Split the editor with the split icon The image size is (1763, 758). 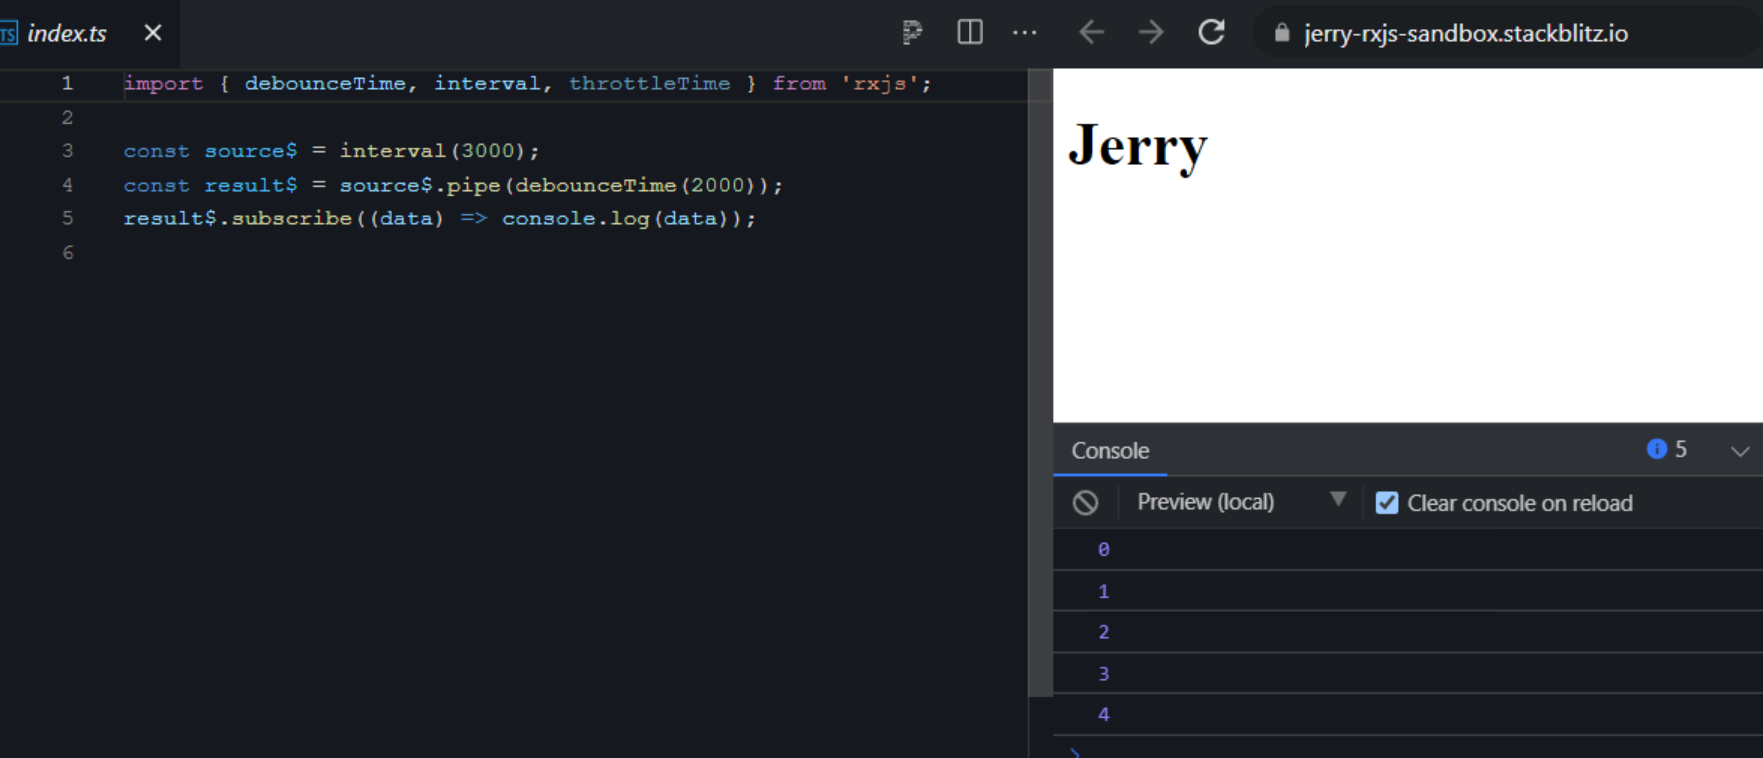970,32
